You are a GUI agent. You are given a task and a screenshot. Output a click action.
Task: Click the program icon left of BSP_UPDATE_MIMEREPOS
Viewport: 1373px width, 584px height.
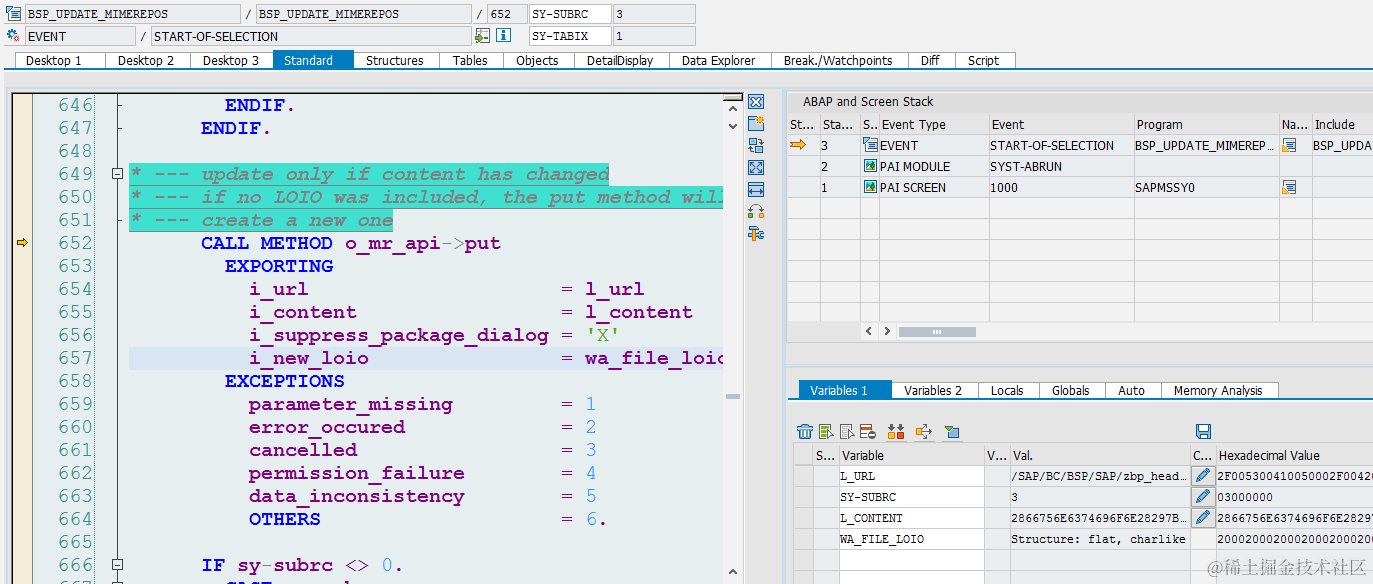(14, 14)
